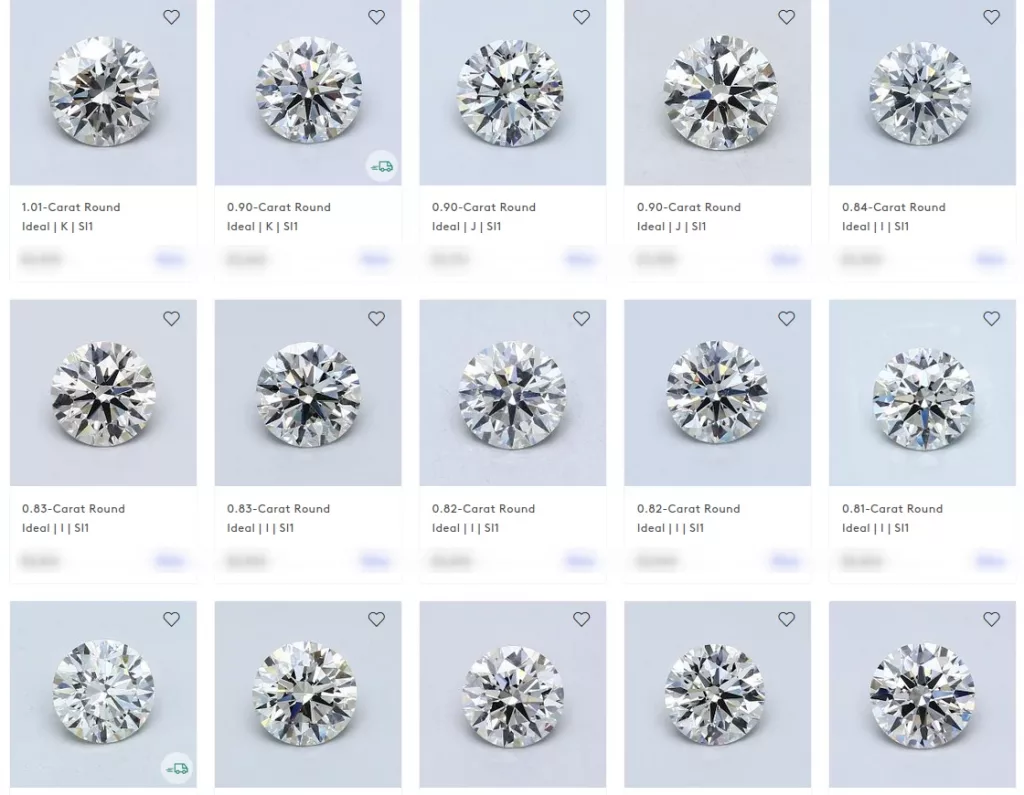Click blurred view link under 0.81-Carat diamond
Viewport: 1024px width, 795px height.
[x=990, y=560]
